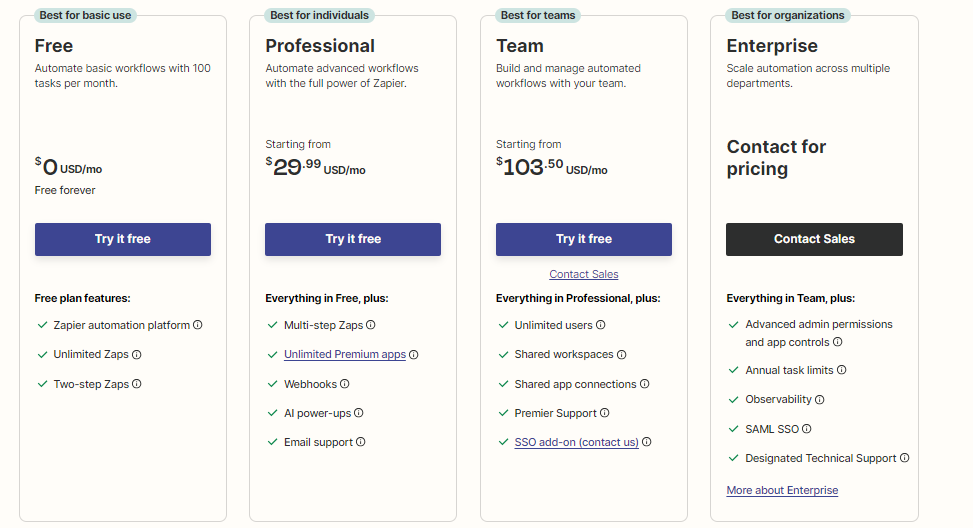Start Professional plan with Try it free
The image size is (973, 528).
(x=353, y=239)
